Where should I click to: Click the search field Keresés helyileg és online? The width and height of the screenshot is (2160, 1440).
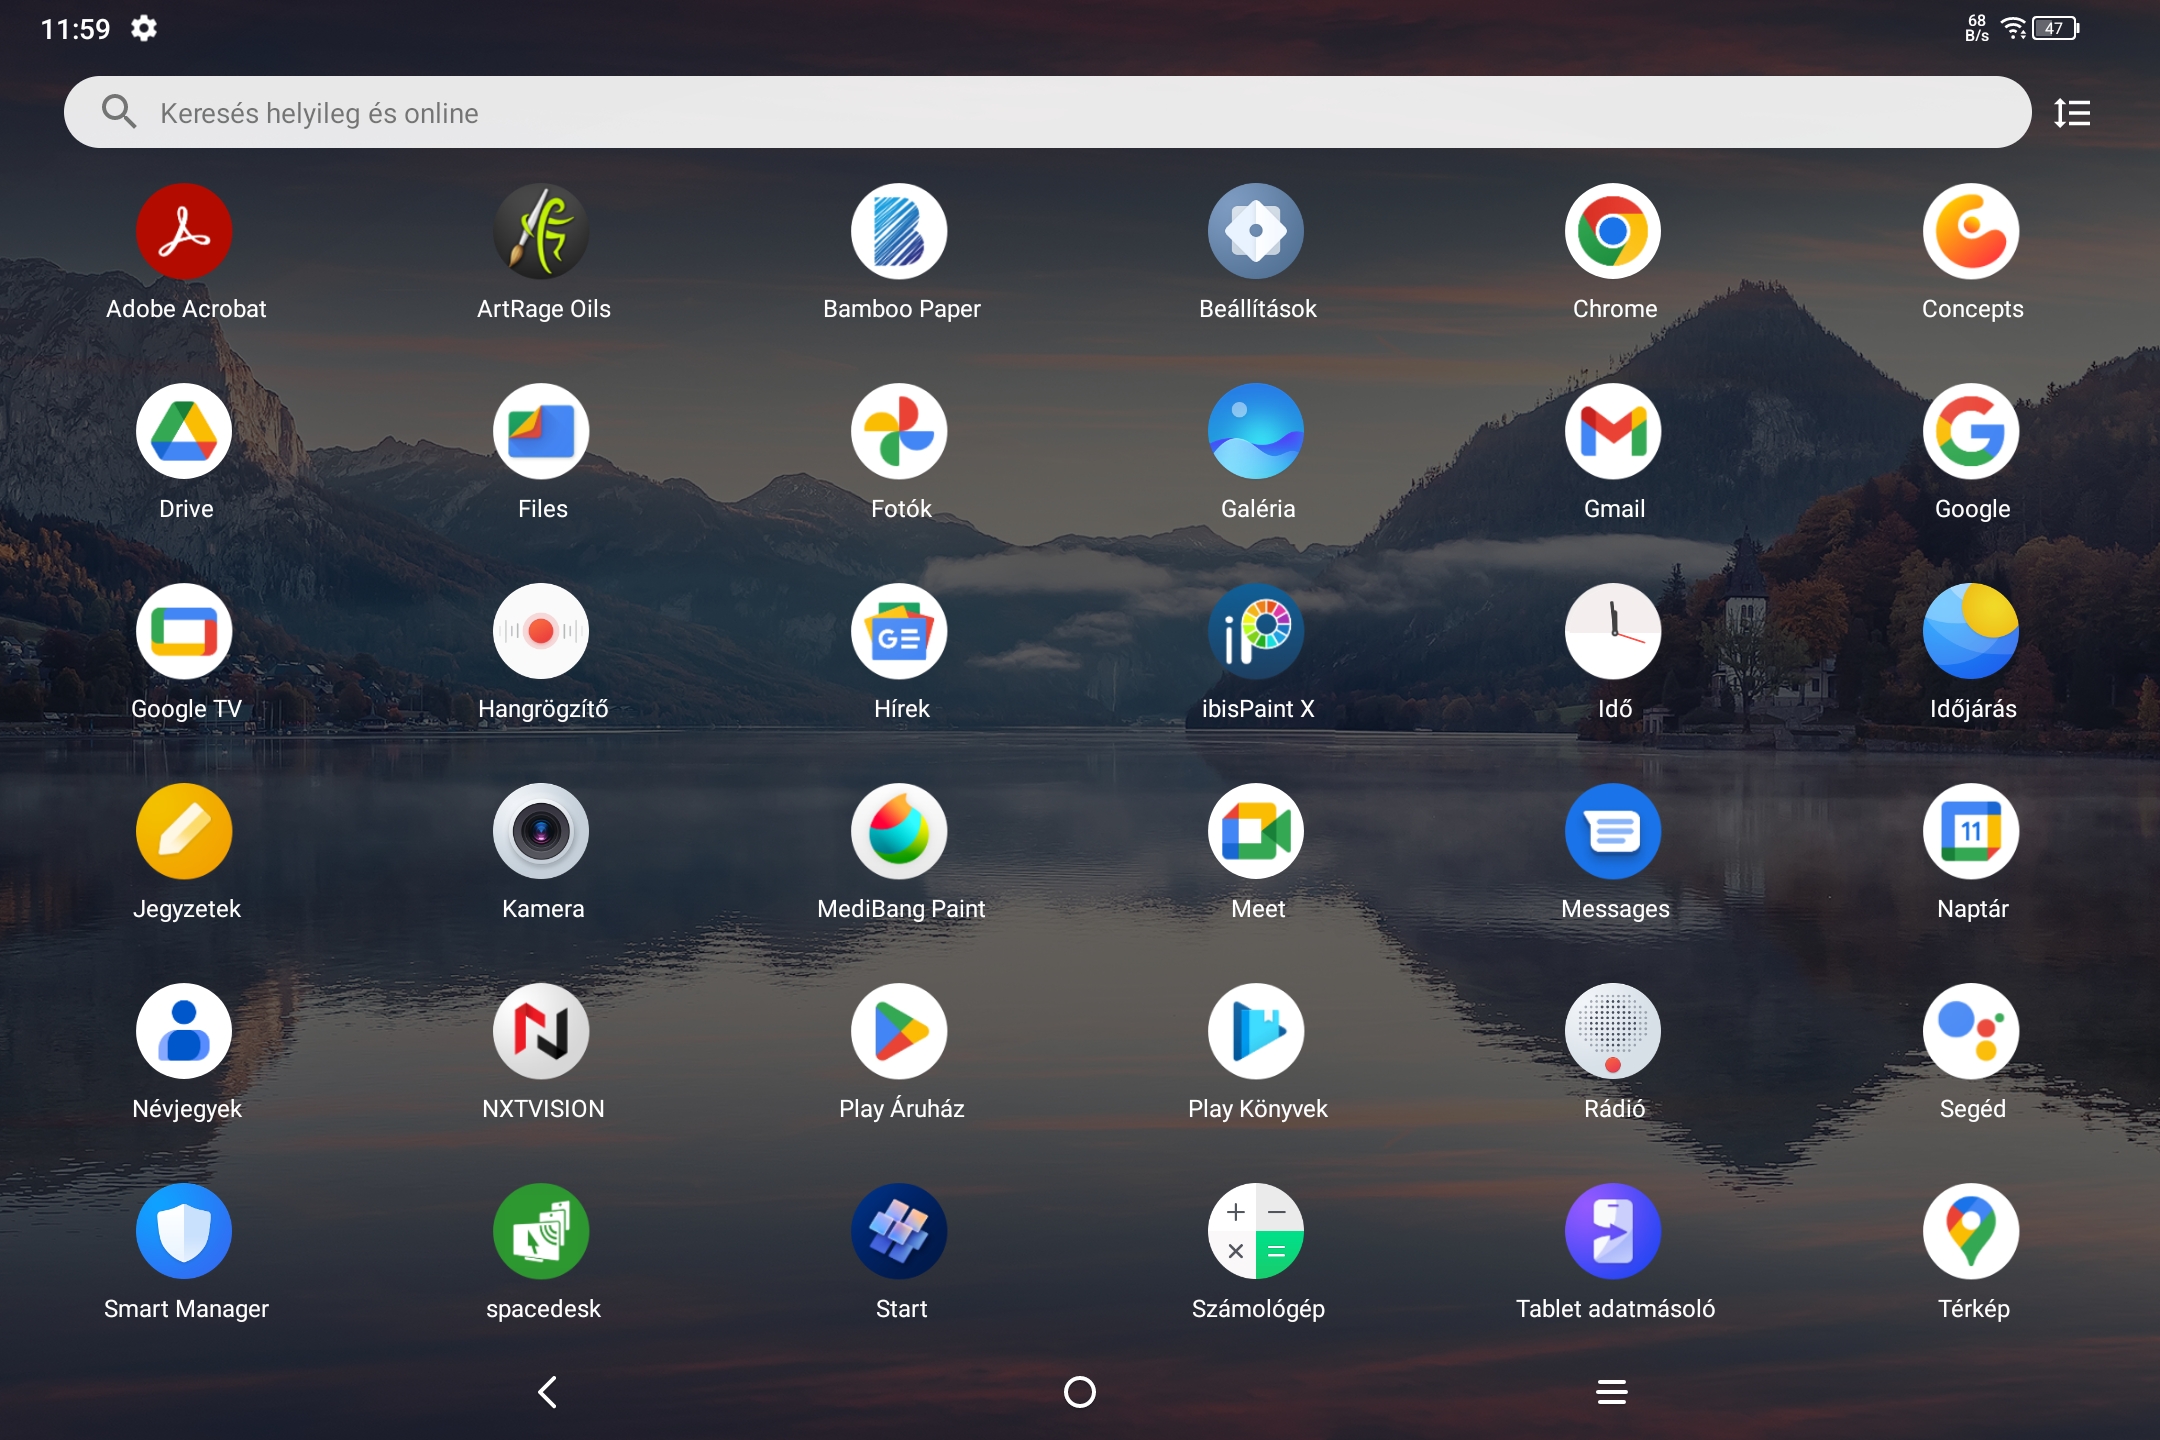tap(1047, 112)
